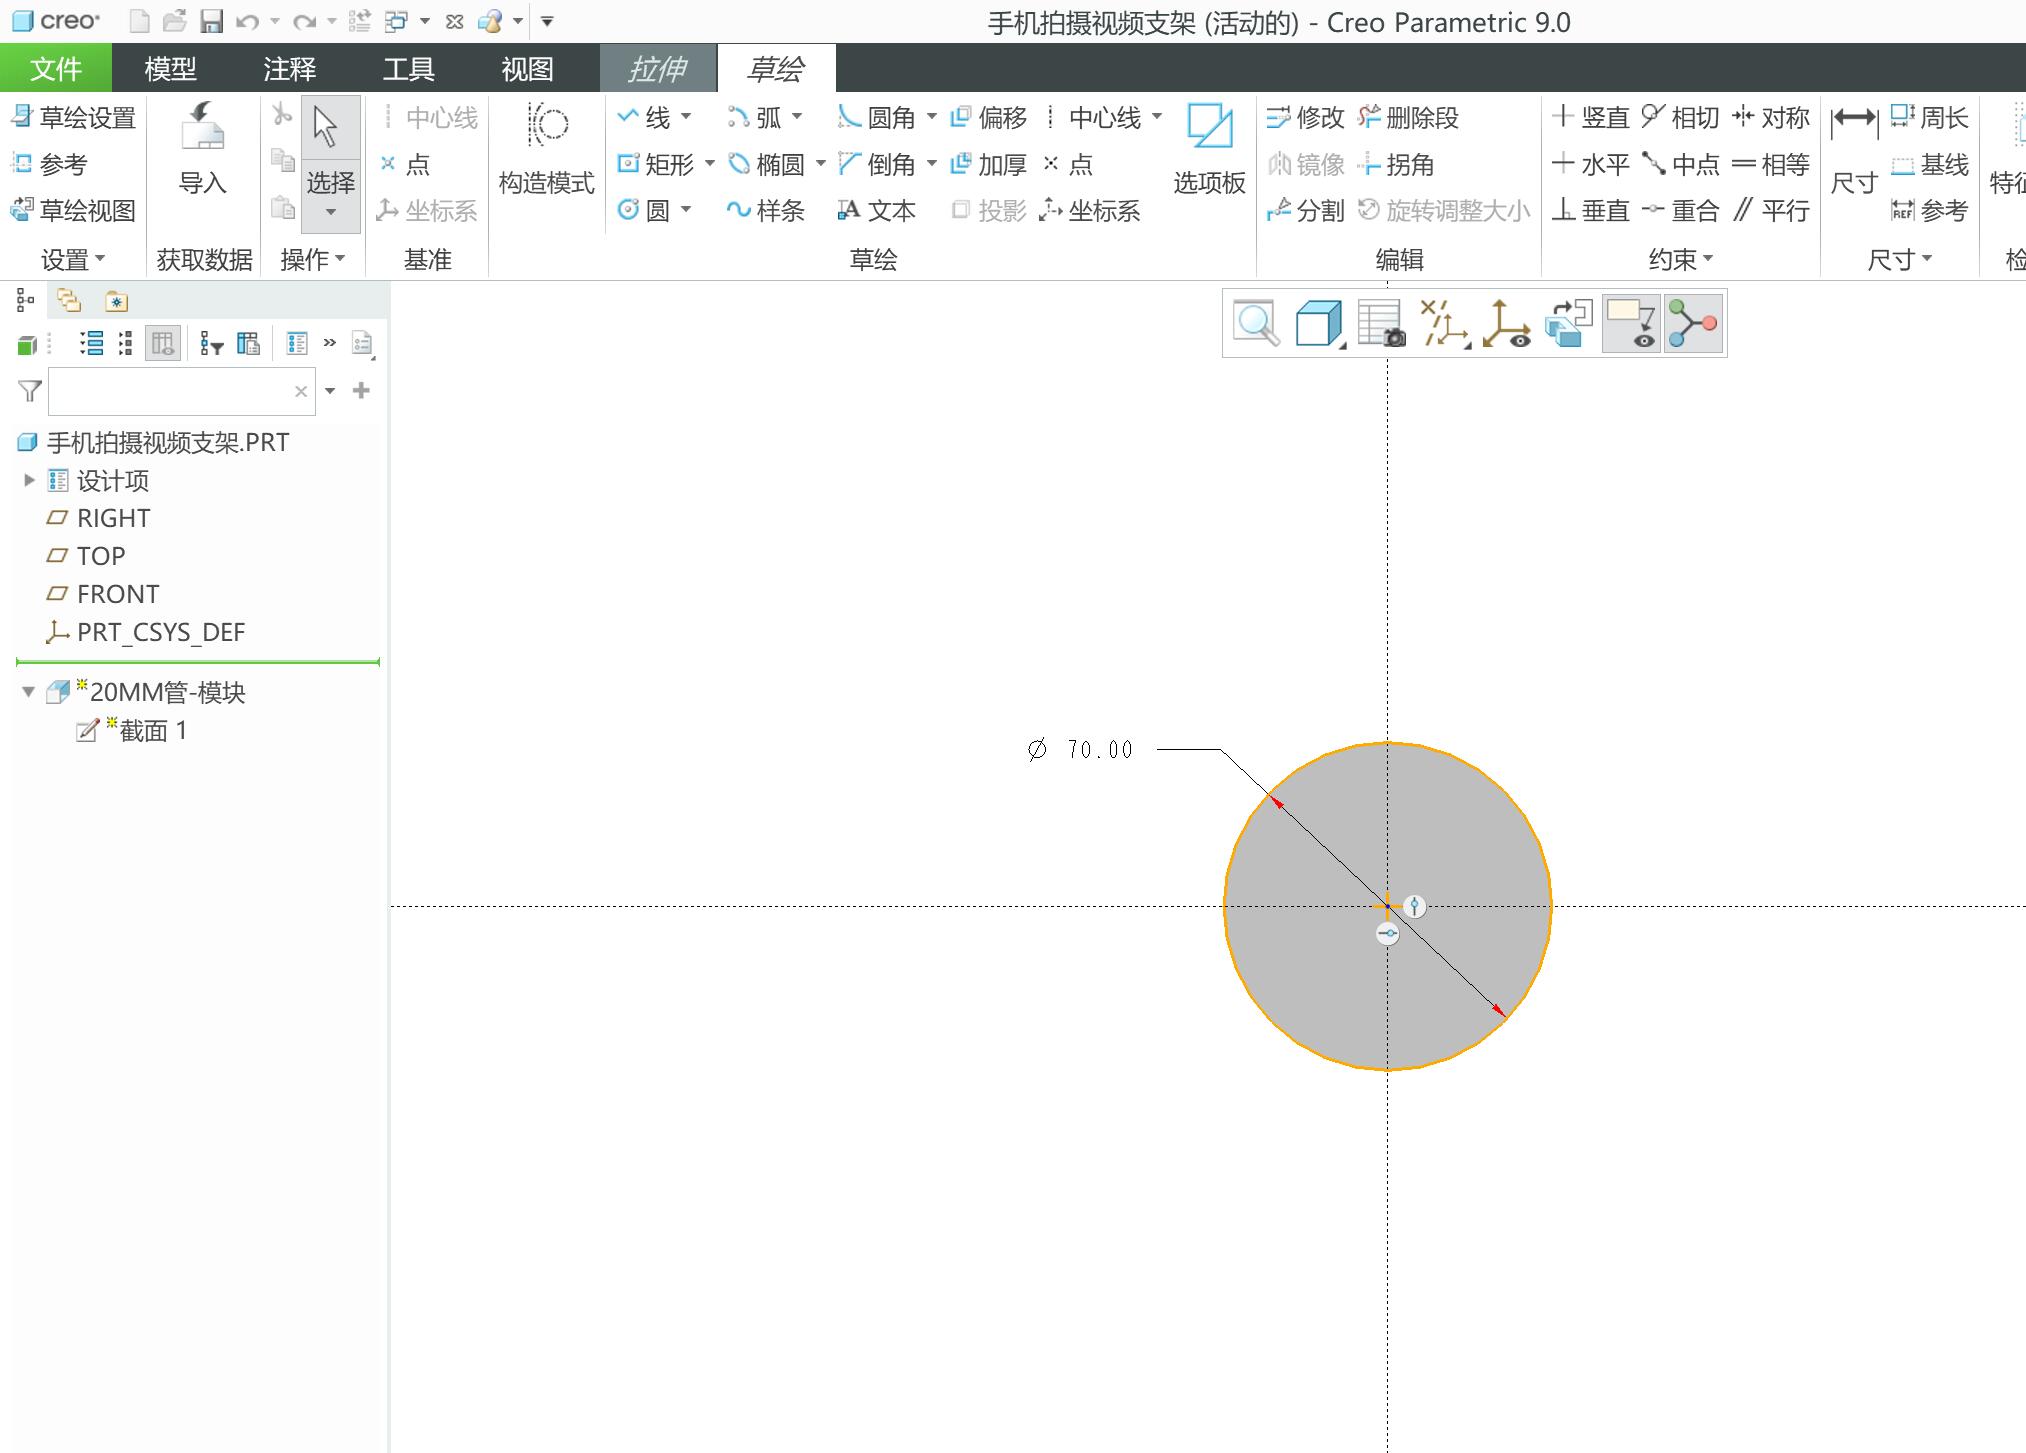Collapse the 20MM管-模块 feature node
The height and width of the screenshot is (1453, 2026).
tap(29, 692)
